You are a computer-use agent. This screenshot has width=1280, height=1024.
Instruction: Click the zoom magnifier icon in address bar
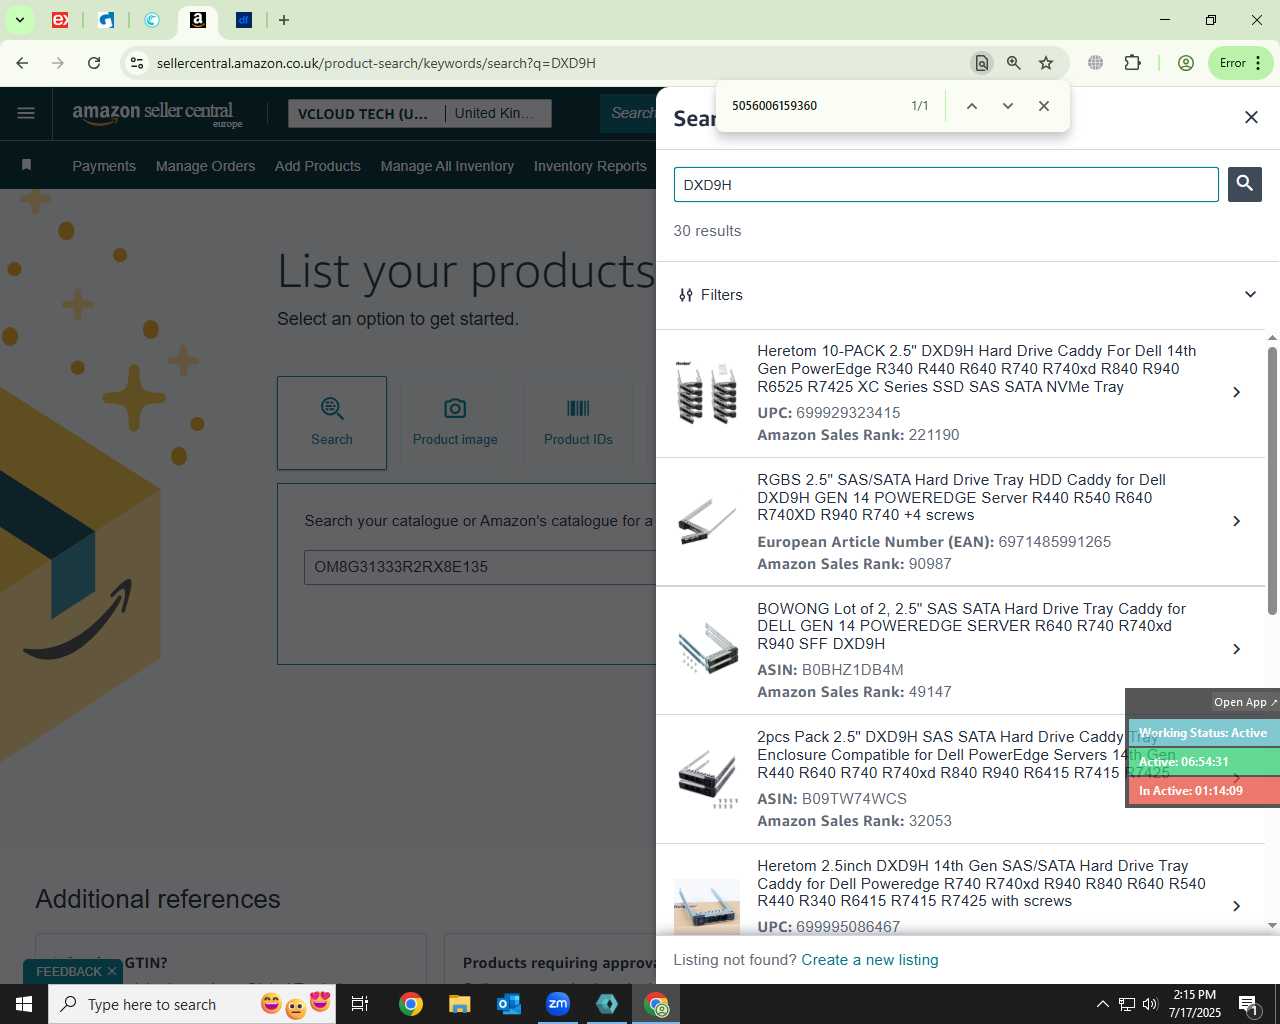[1014, 63]
